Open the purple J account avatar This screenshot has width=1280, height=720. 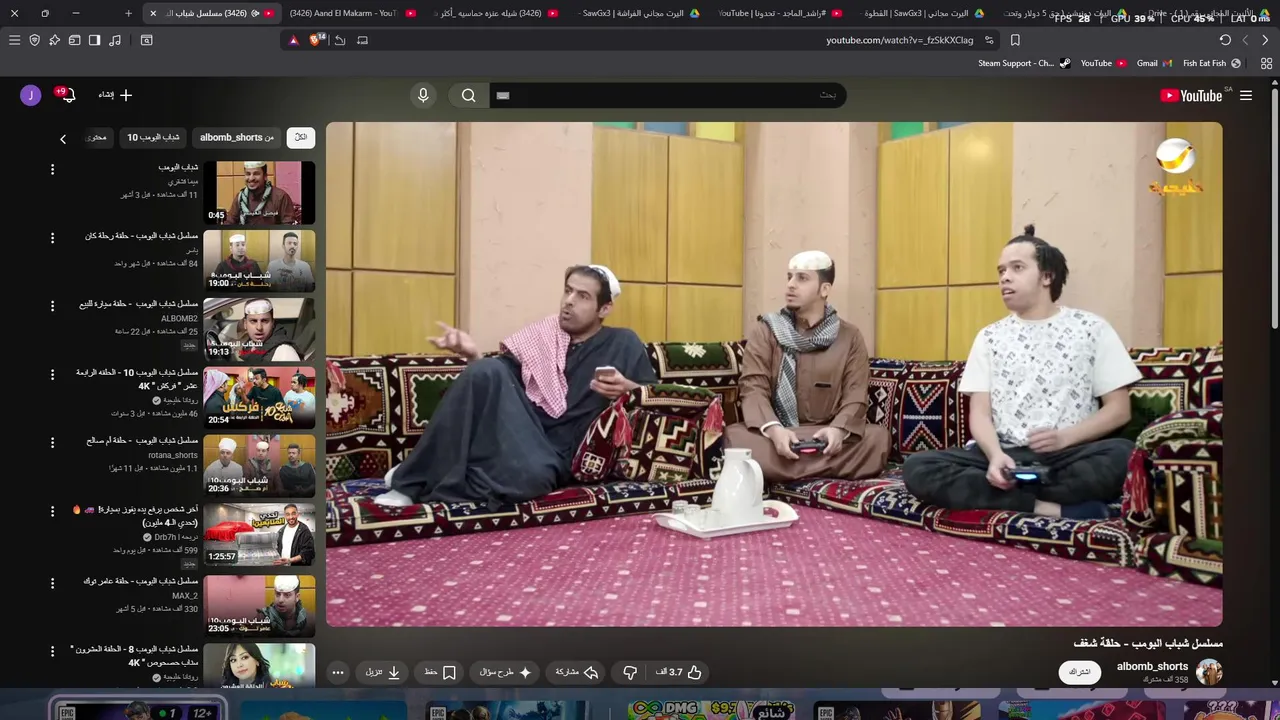point(30,95)
